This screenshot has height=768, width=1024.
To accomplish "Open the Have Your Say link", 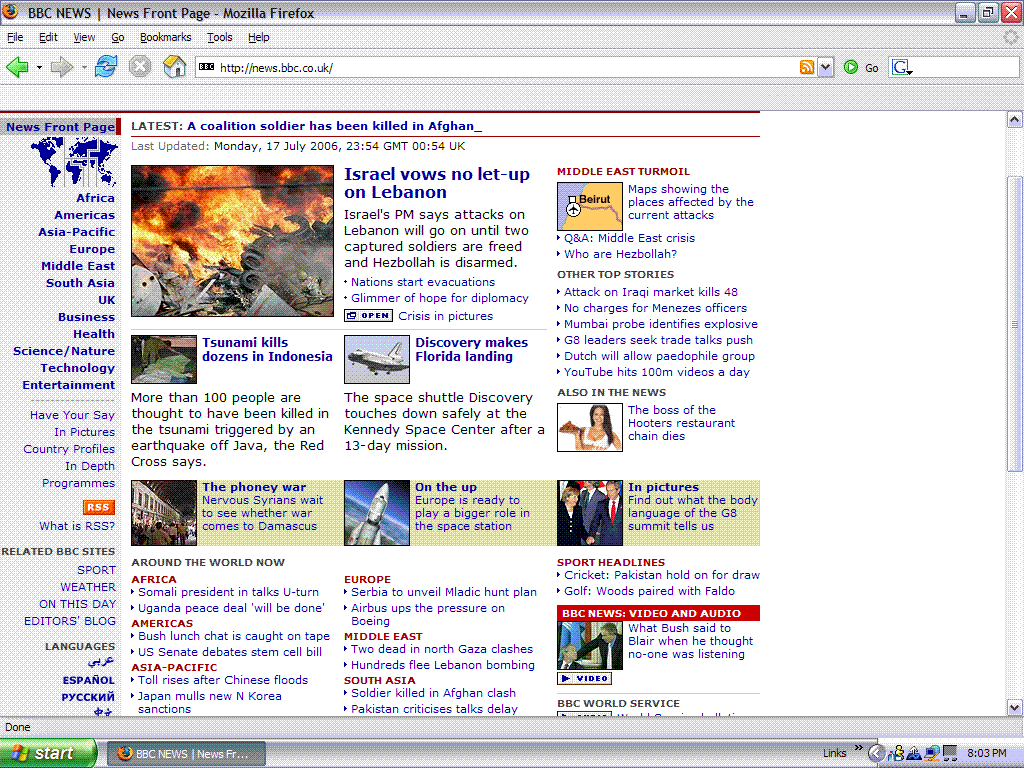I will coord(72,415).
